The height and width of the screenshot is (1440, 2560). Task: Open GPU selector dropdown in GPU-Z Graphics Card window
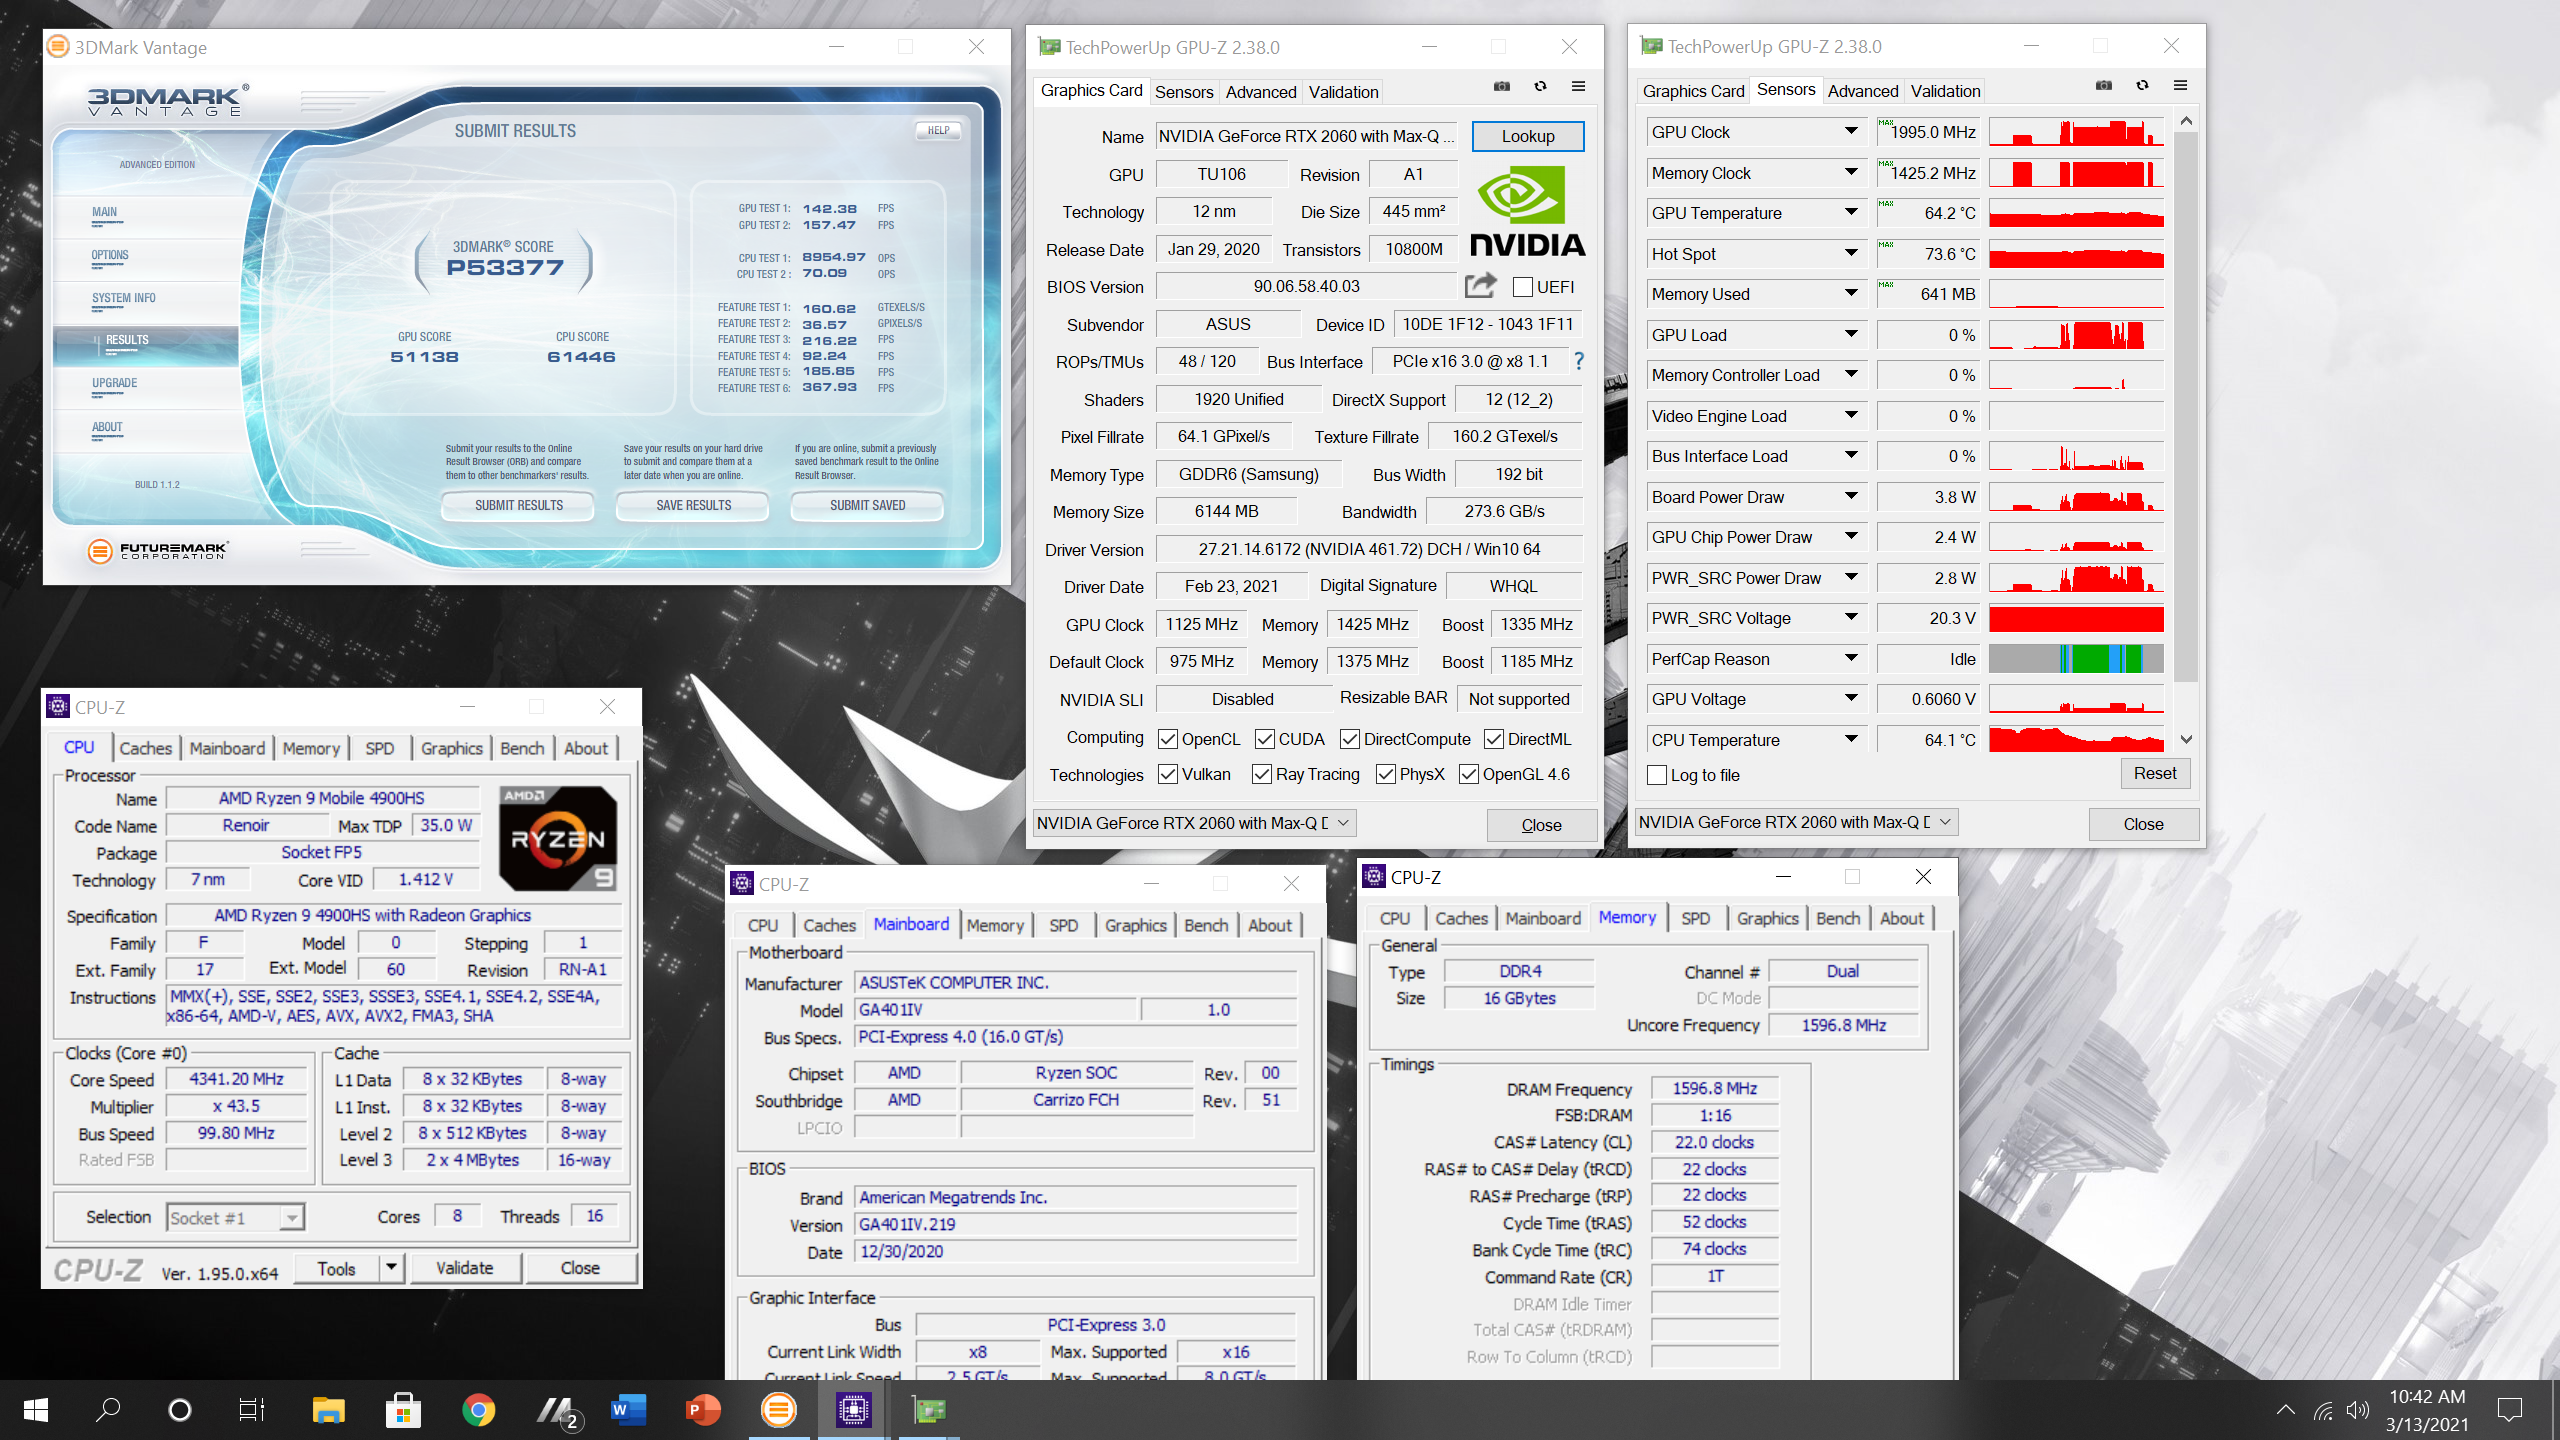(1194, 823)
